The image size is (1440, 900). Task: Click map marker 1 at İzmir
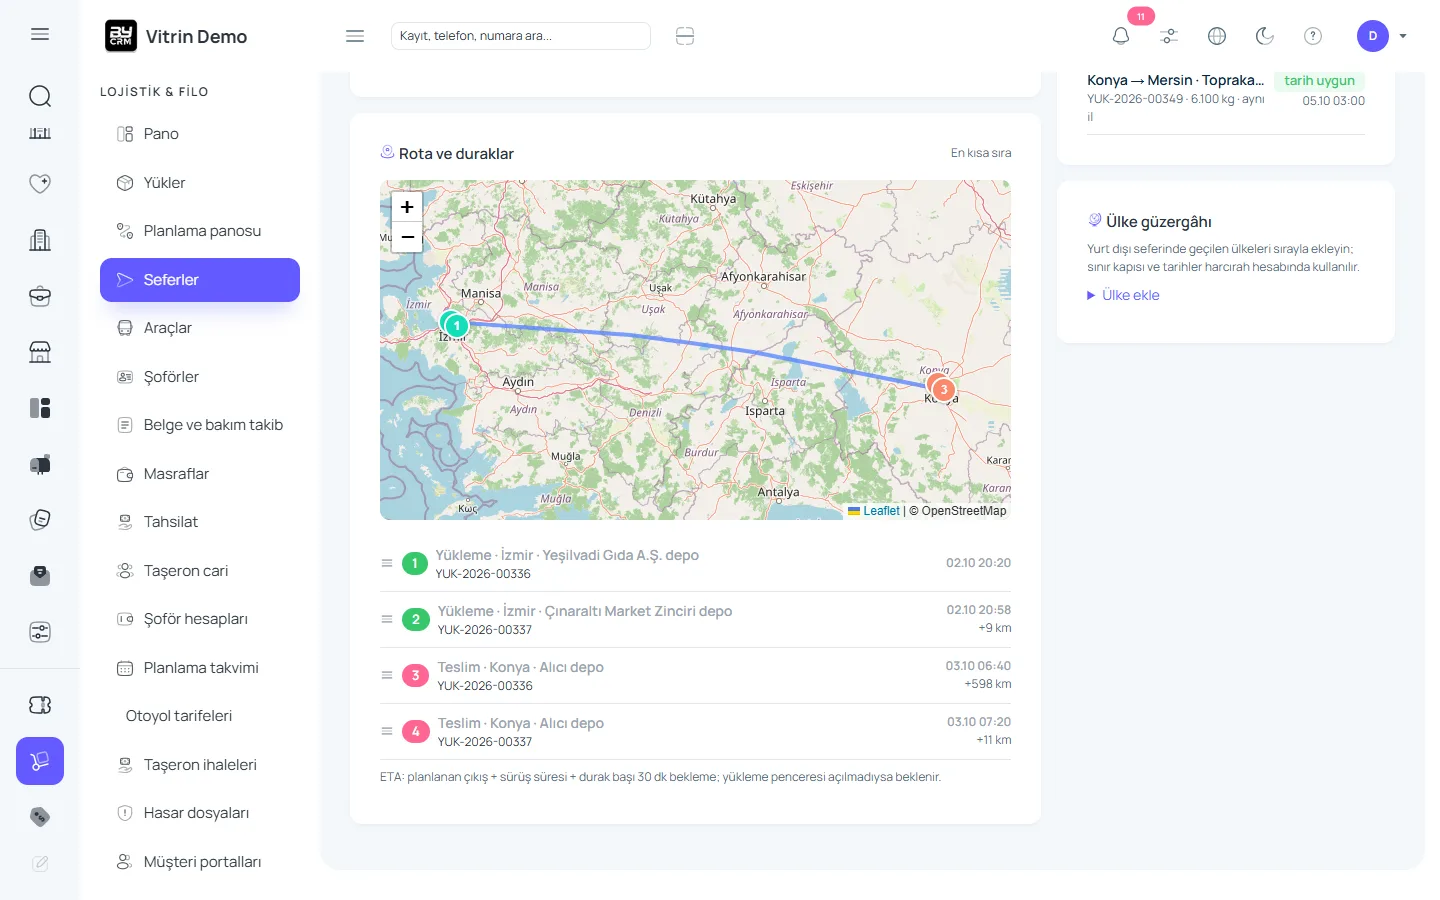tap(457, 325)
